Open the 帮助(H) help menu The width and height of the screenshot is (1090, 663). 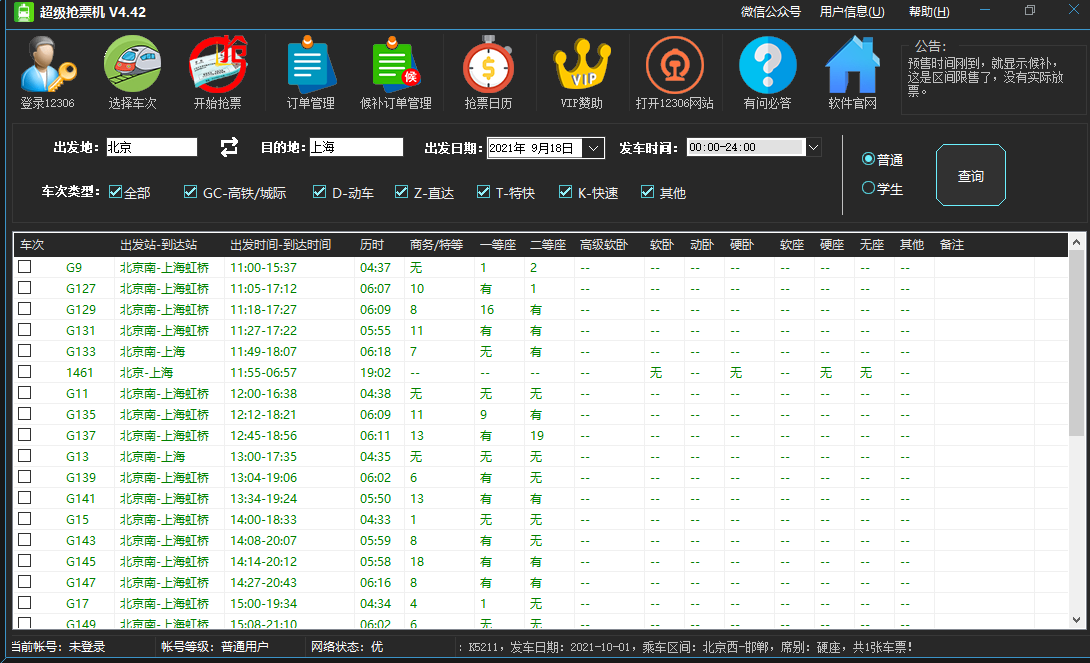pos(928,11)
